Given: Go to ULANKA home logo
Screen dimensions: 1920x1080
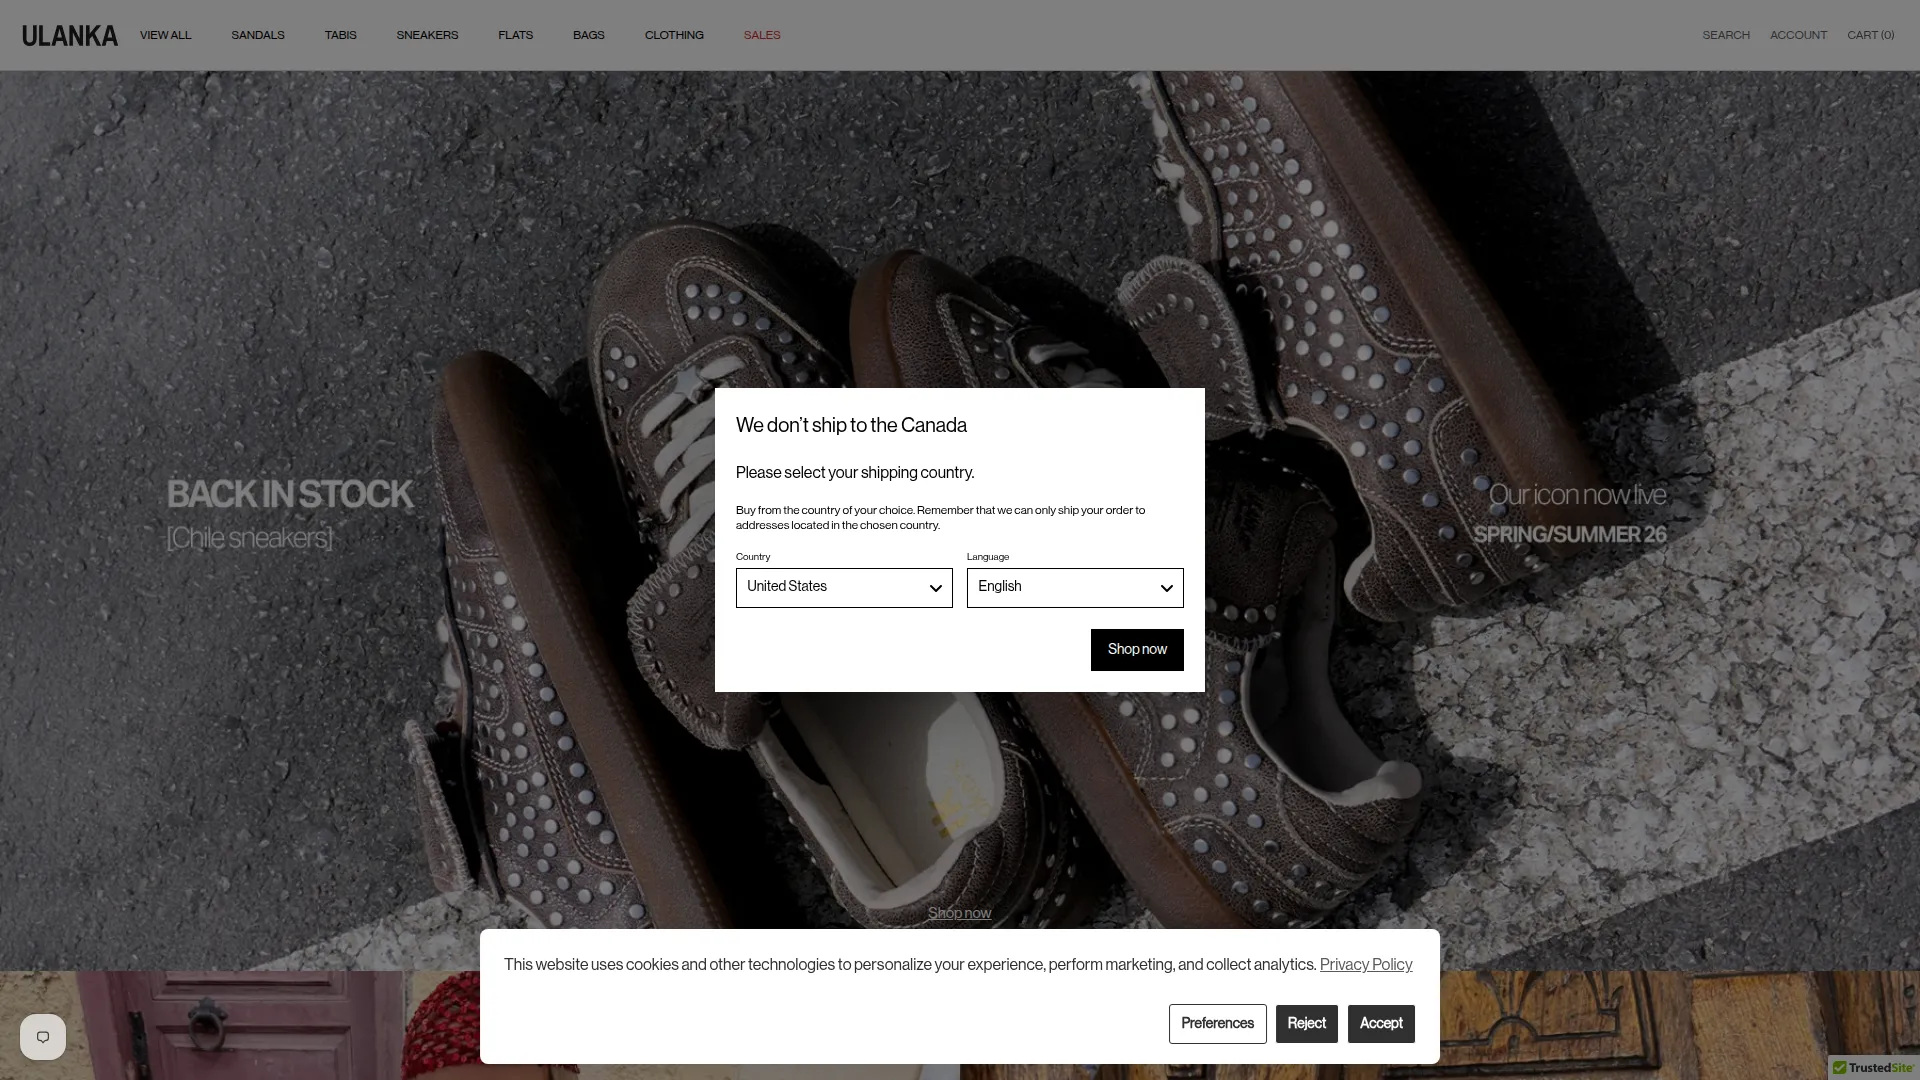Looking at the screenshot, I should point(70,36).
